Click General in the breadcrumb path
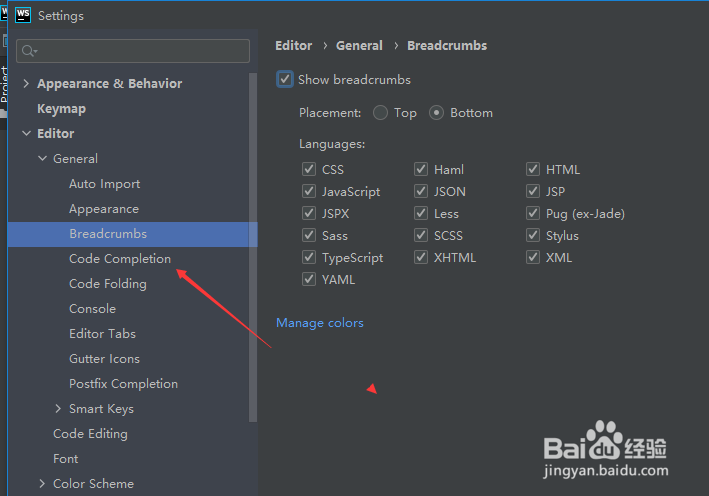709x496 pixels. [359, 46]
